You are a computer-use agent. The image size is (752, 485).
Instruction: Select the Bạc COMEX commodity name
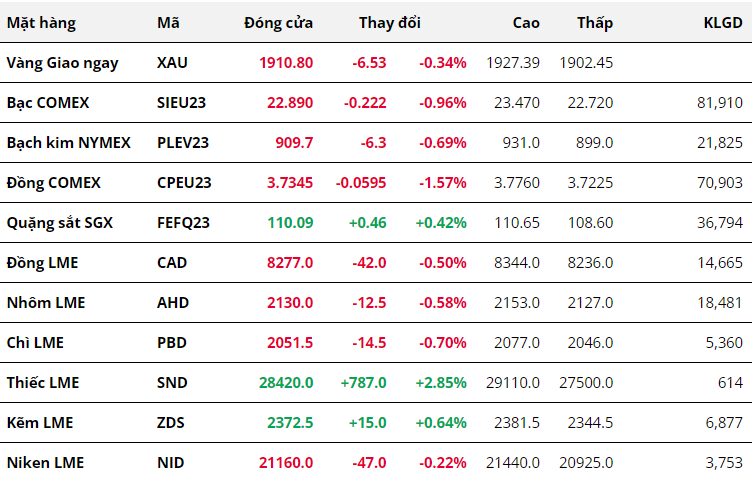[x=47, y=103]
